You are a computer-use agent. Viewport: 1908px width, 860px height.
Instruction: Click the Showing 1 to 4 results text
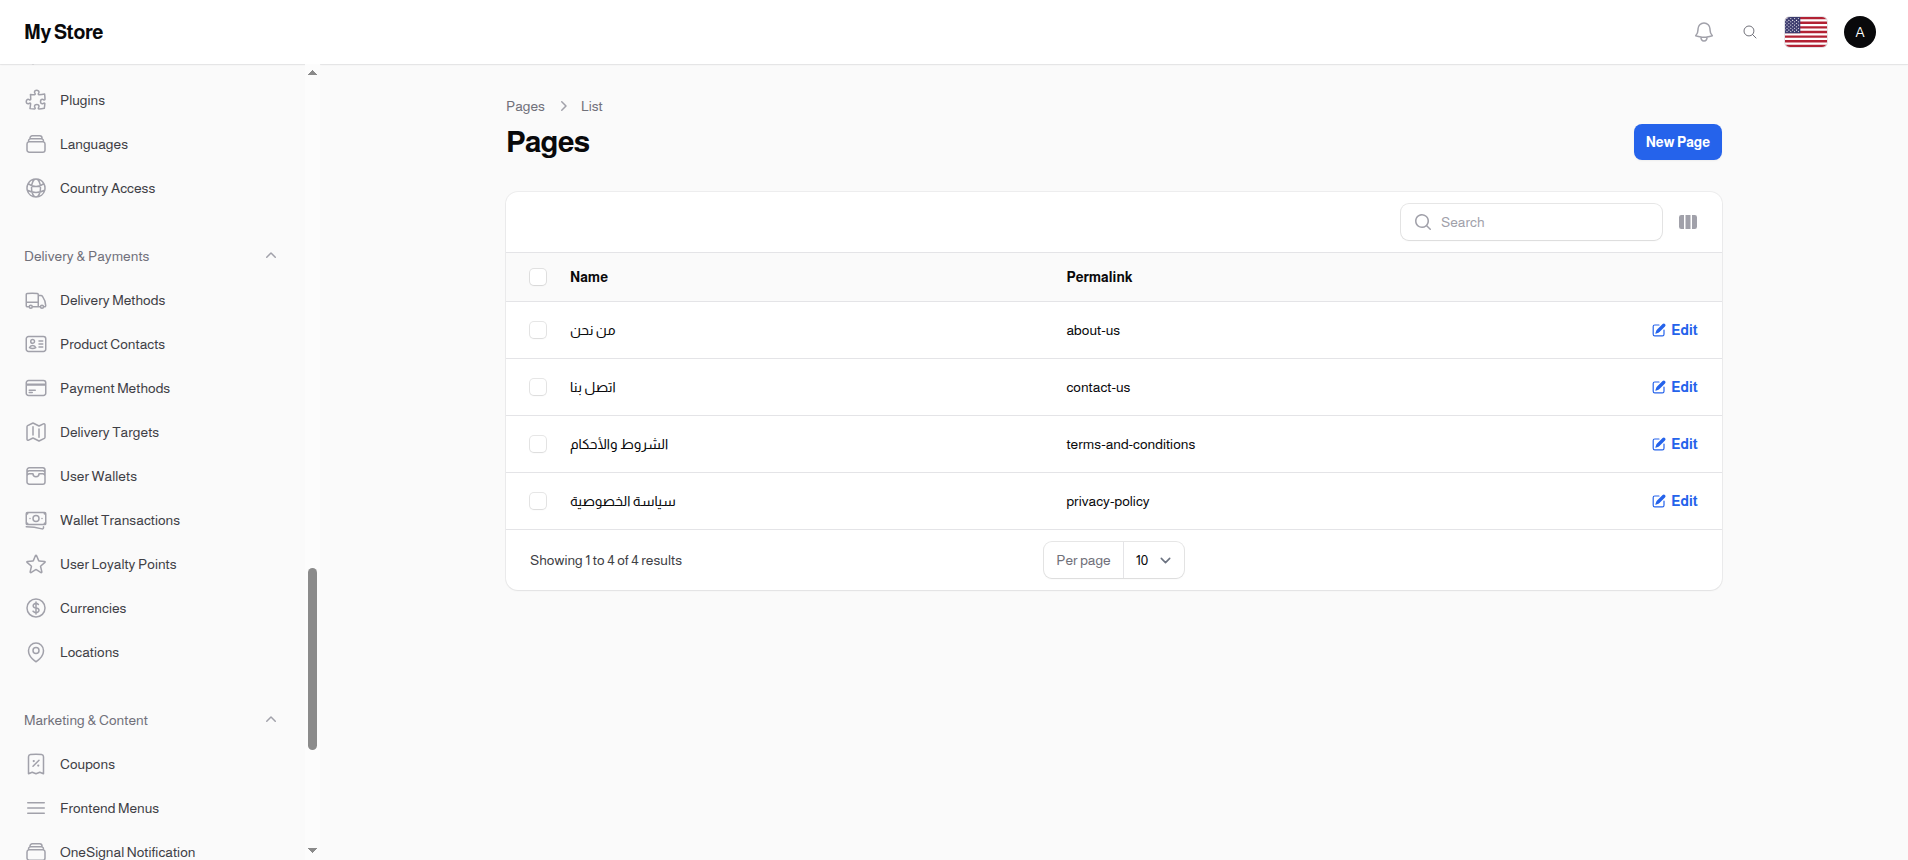pos(606,560)
